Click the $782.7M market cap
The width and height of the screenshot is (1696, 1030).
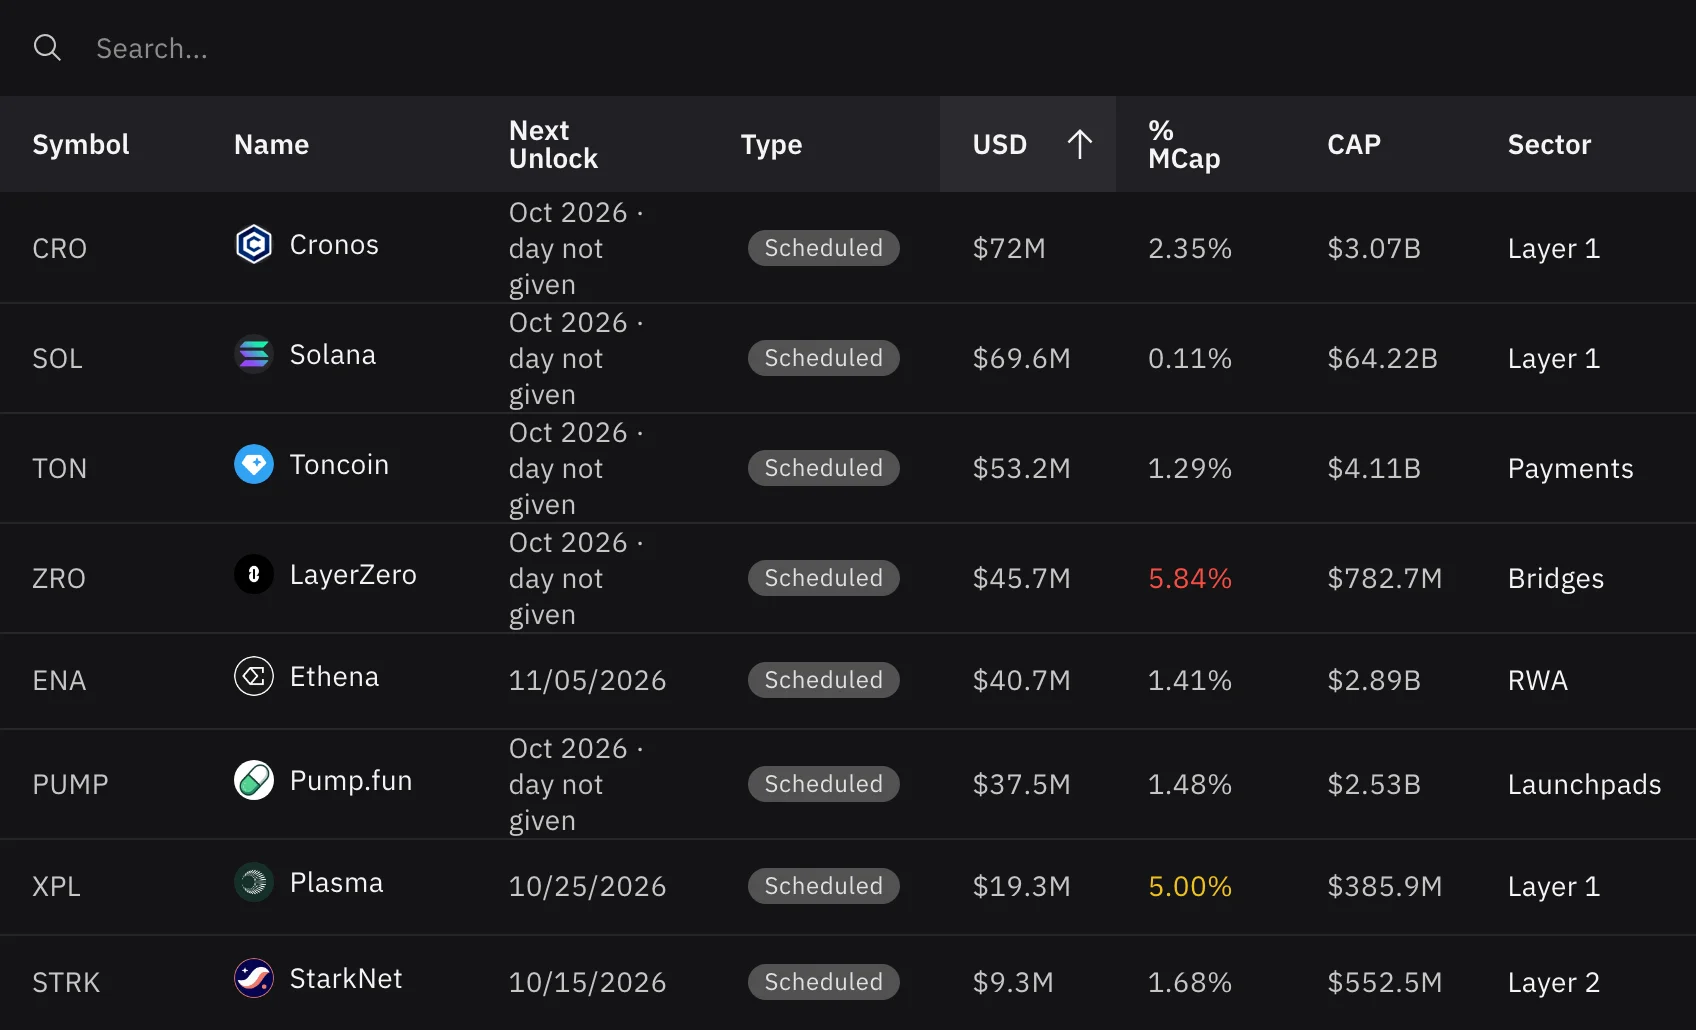pos(1384,578)
